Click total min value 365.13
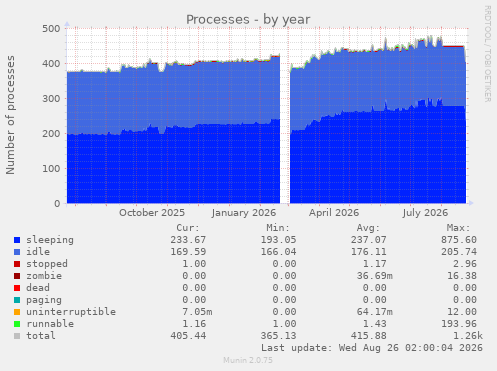 point(278,336)
